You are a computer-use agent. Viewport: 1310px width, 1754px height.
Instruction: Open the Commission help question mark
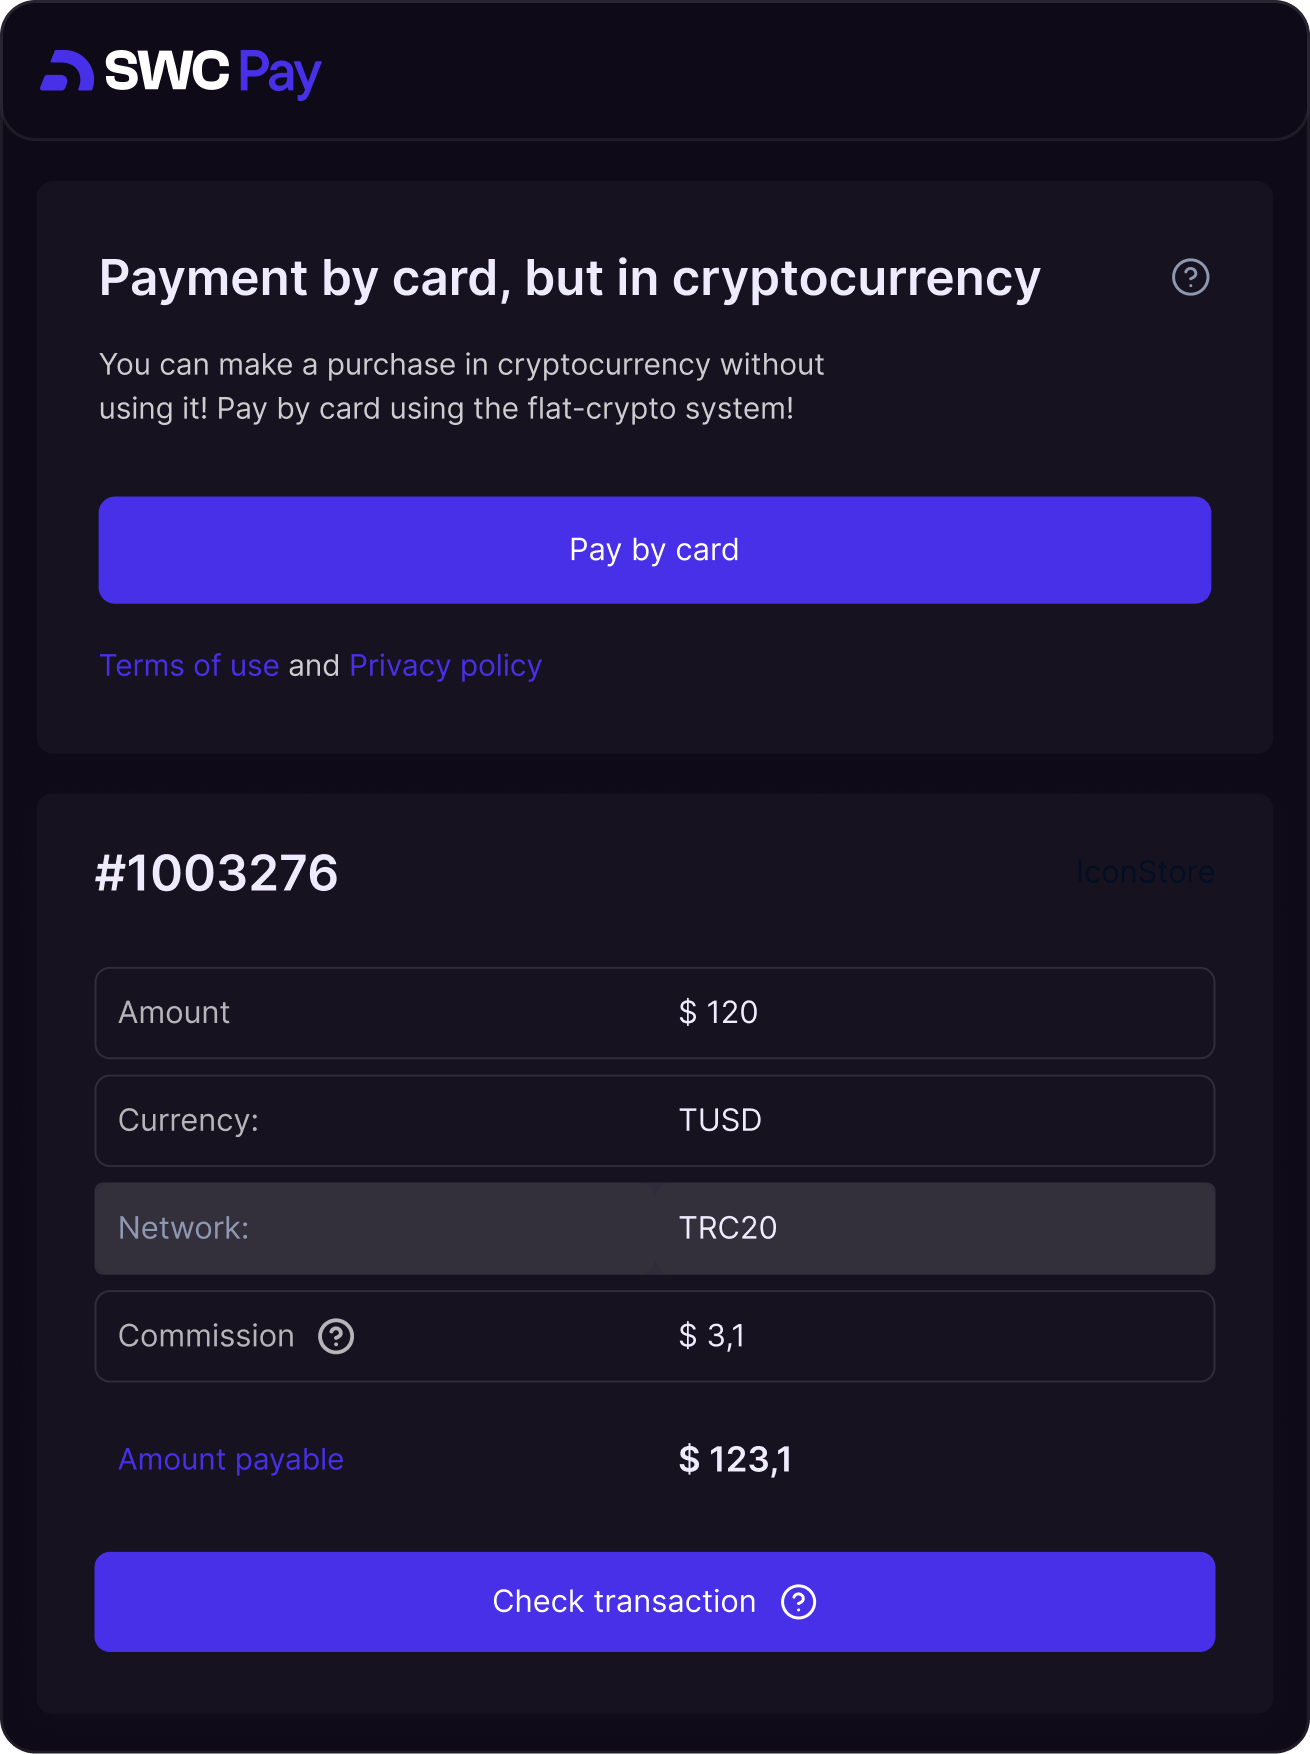(x=336, y=1336)
